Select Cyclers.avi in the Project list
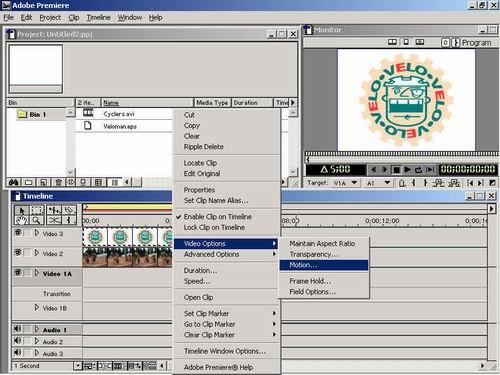The width and height of the screenshot is (500, 375). point(119,114)
